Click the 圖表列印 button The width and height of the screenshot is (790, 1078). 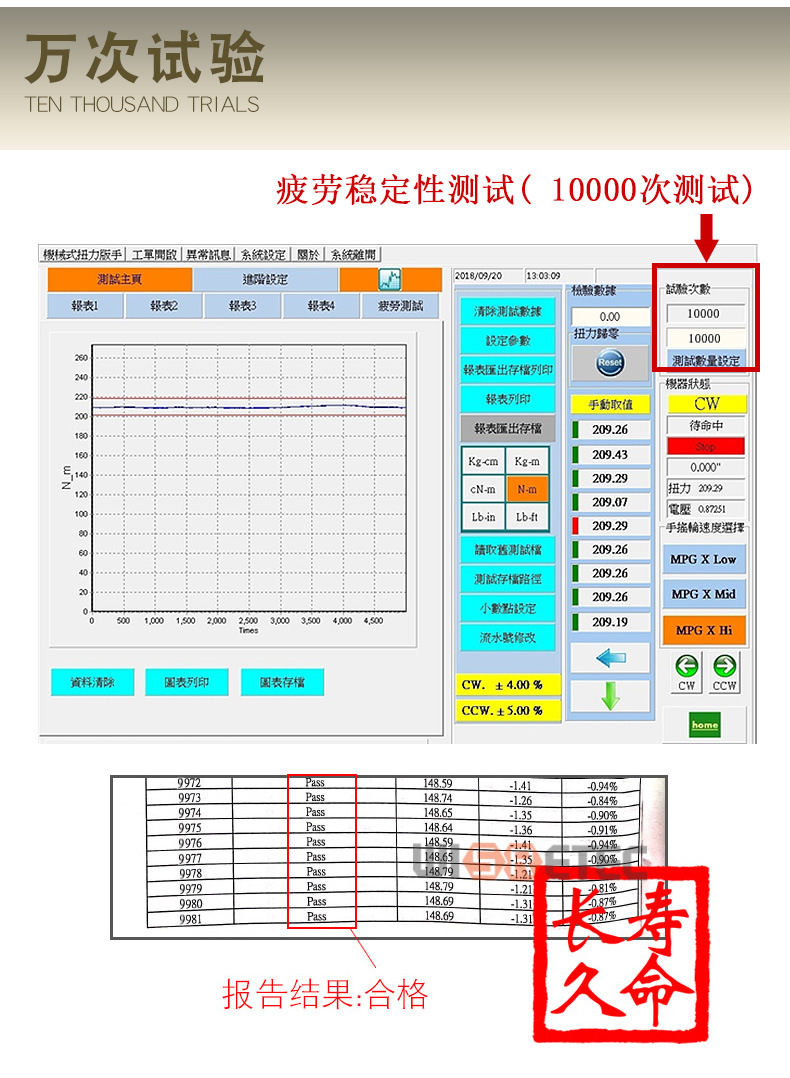pos(186,682)
